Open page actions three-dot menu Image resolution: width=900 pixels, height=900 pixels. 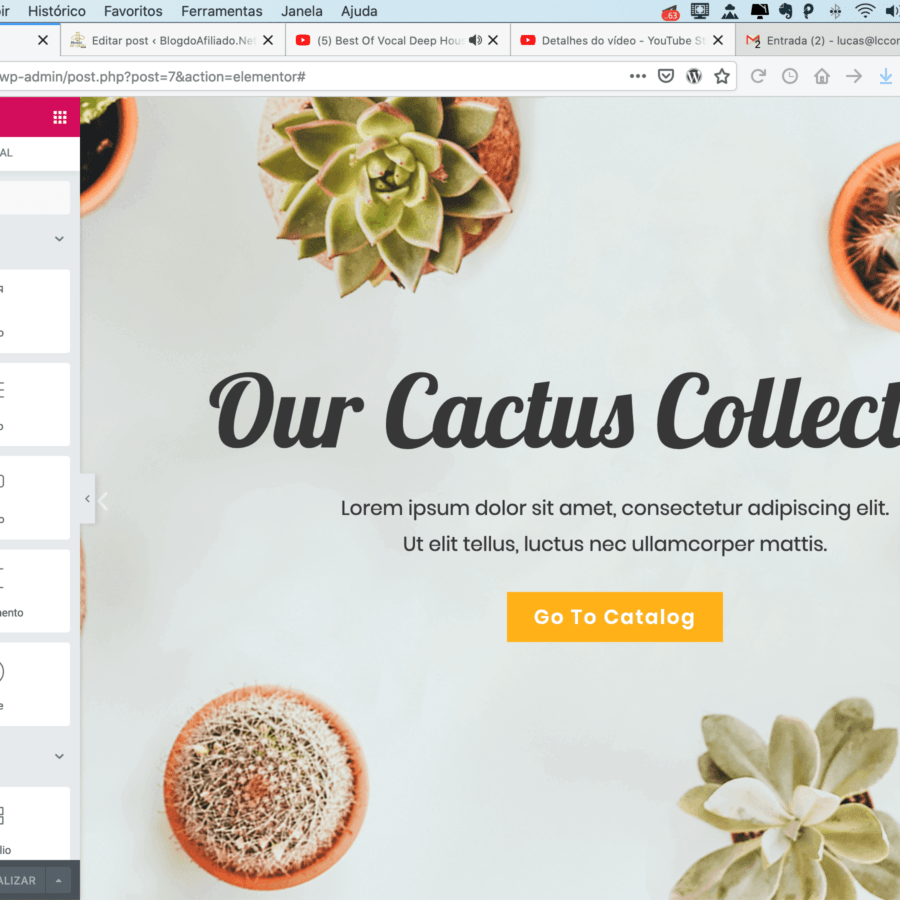pos(638,76)
